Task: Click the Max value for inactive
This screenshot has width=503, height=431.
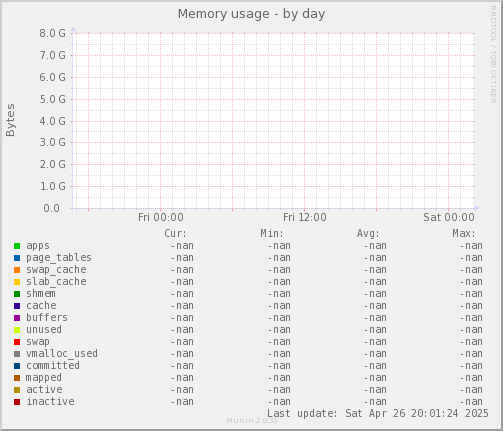Action: point(471,402)
